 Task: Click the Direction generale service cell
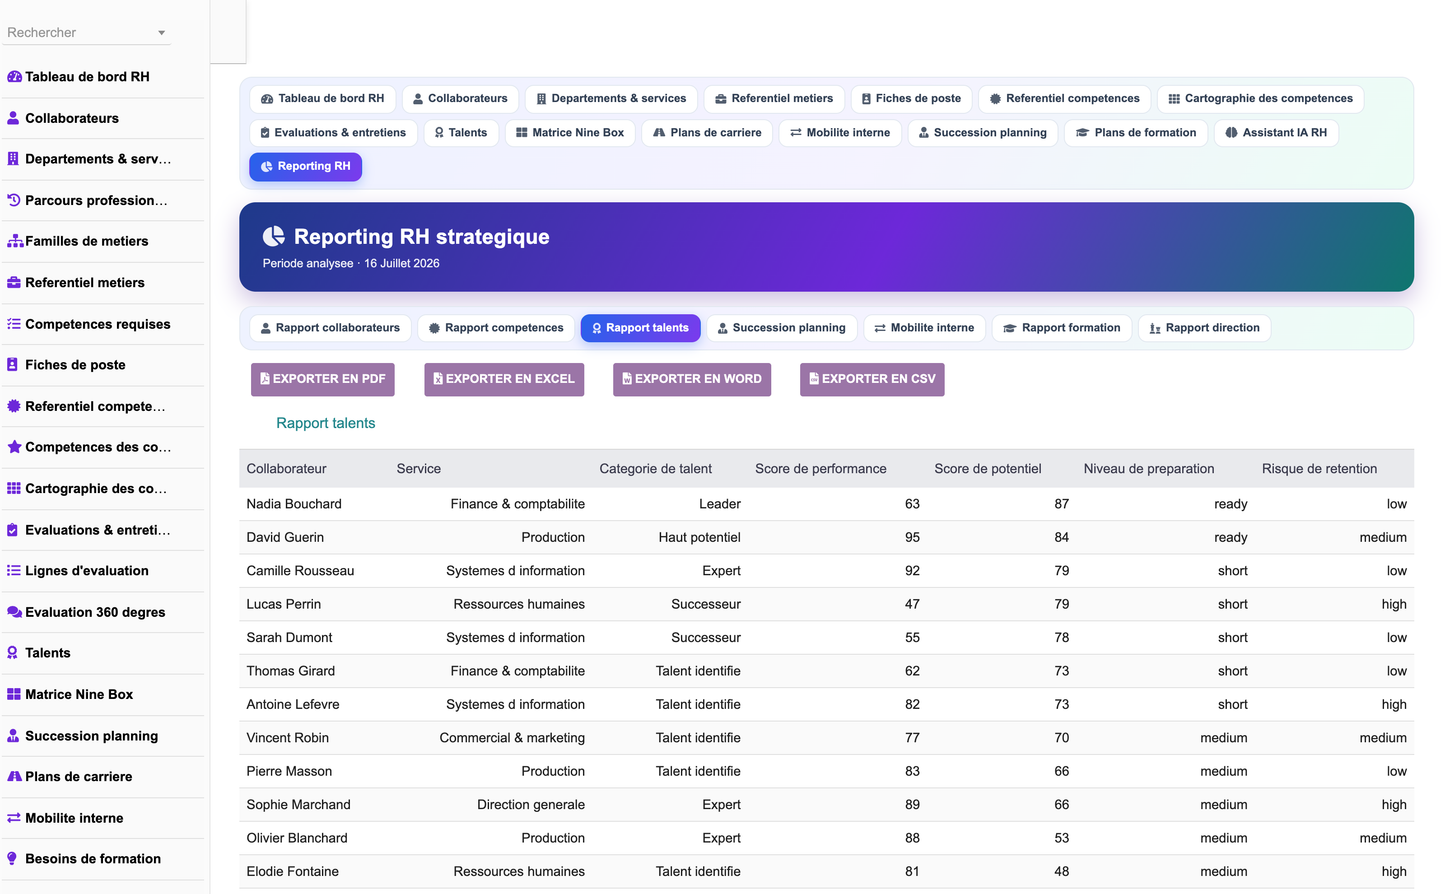tap(531, 805)
